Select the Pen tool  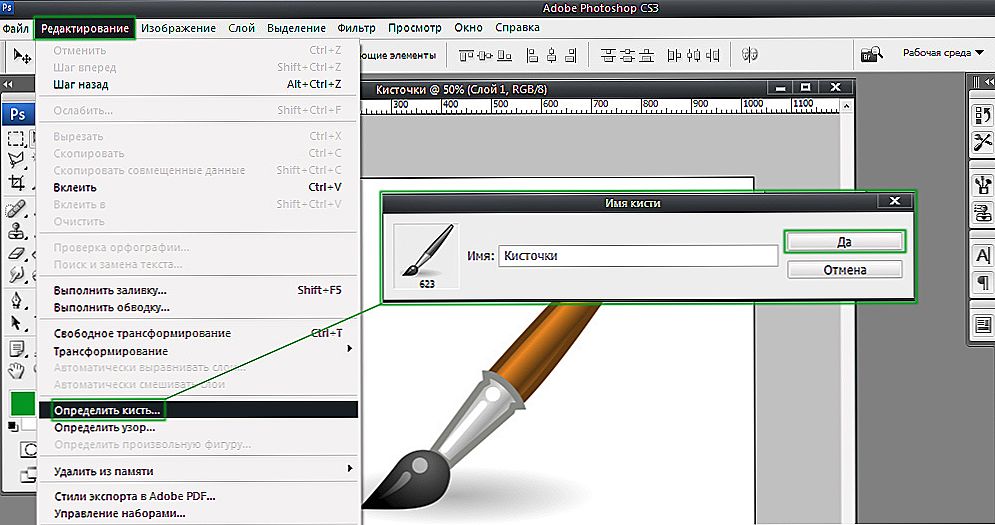point(16,299)
